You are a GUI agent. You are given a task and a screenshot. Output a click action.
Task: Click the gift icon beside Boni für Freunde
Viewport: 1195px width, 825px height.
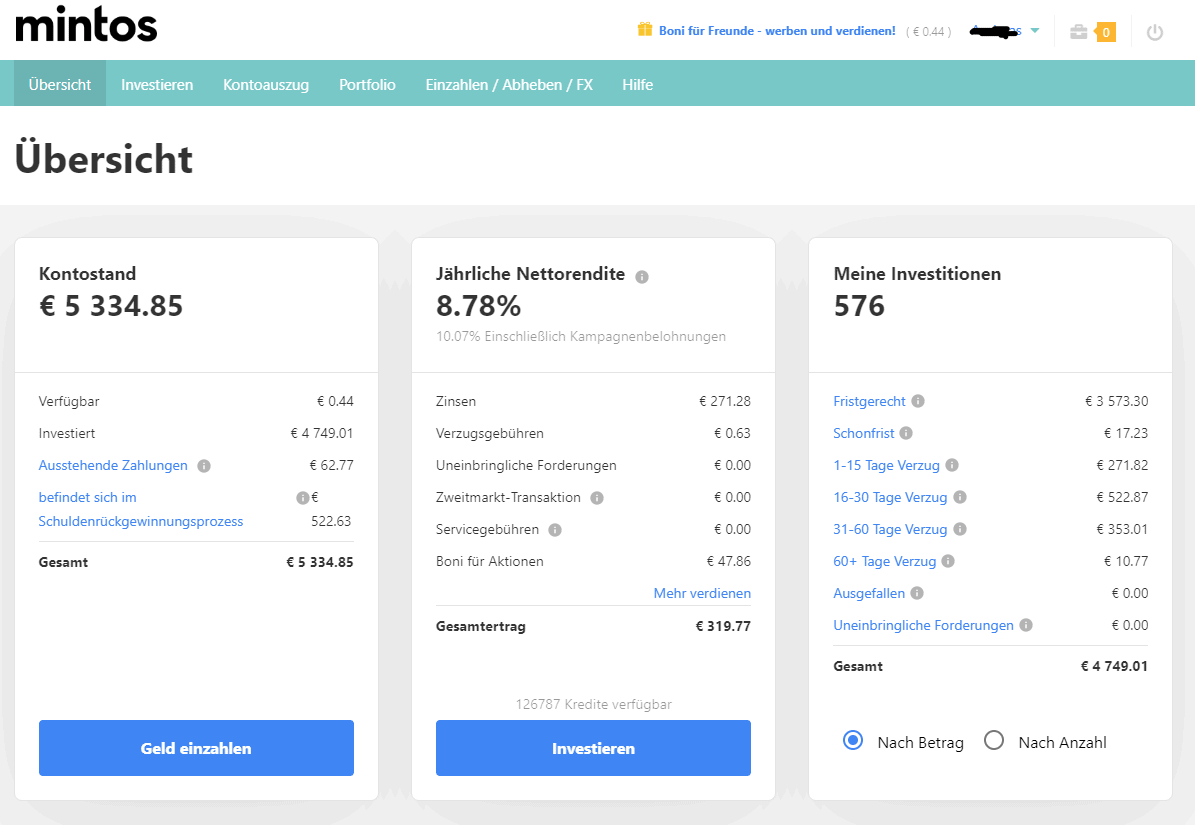click(645, 30)
